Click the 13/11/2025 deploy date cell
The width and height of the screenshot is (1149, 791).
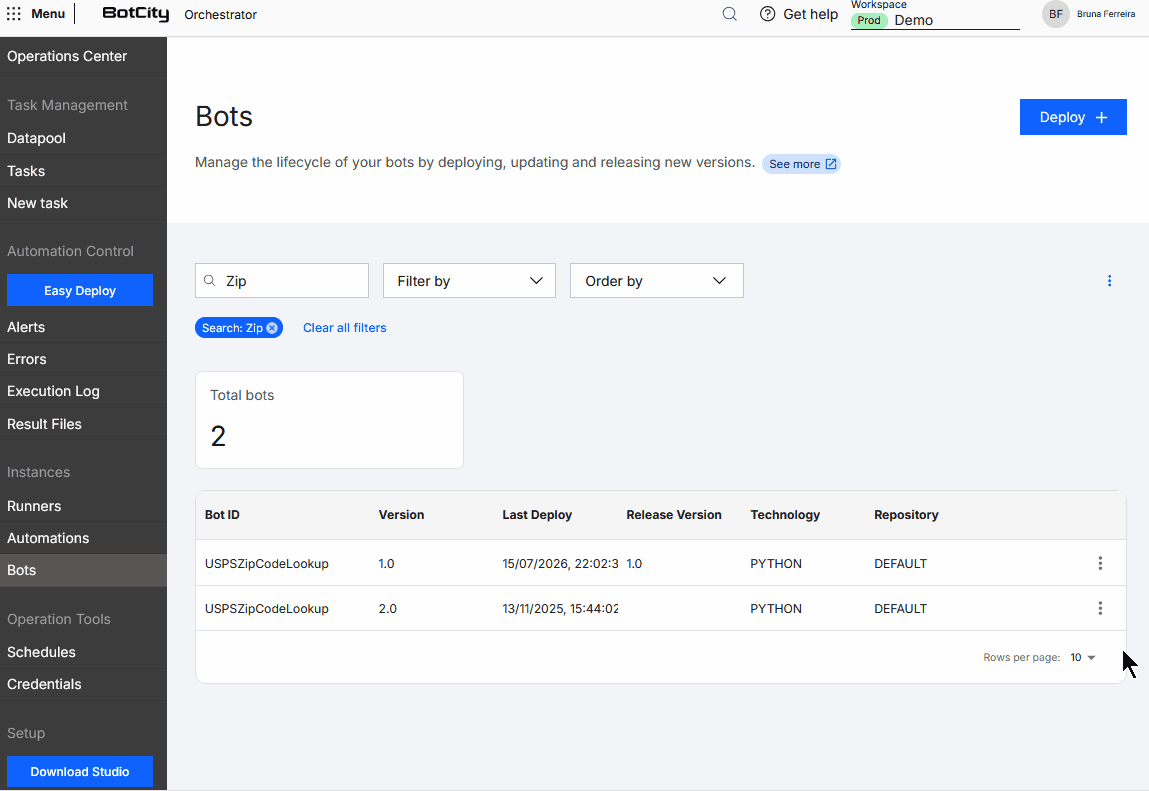(560, 608)
